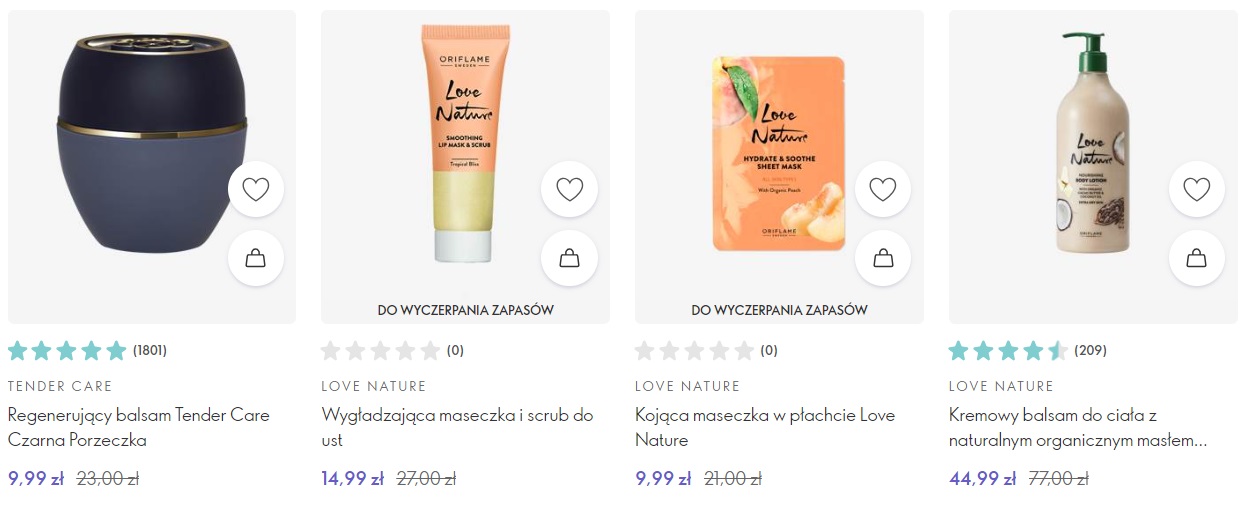Viewport: 1247px width, 506px height.
Task: Add Tender Care balsam to wishlist heart
Action: [x=256, y=189]
